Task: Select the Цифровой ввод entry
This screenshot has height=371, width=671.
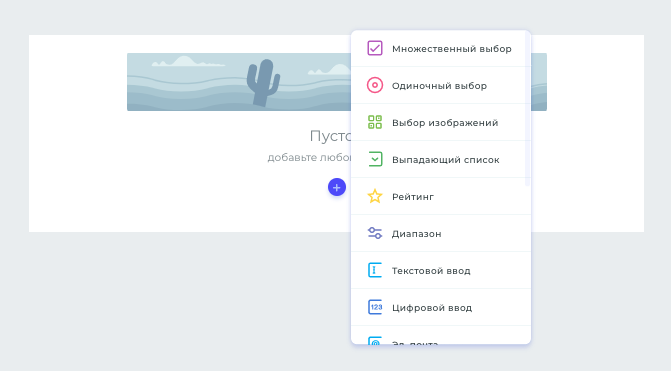Action: pos(441,307)
